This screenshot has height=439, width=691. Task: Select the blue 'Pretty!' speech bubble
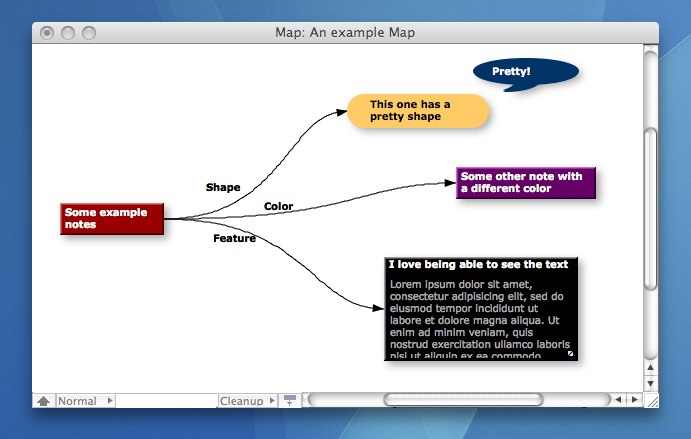[526, 72]
